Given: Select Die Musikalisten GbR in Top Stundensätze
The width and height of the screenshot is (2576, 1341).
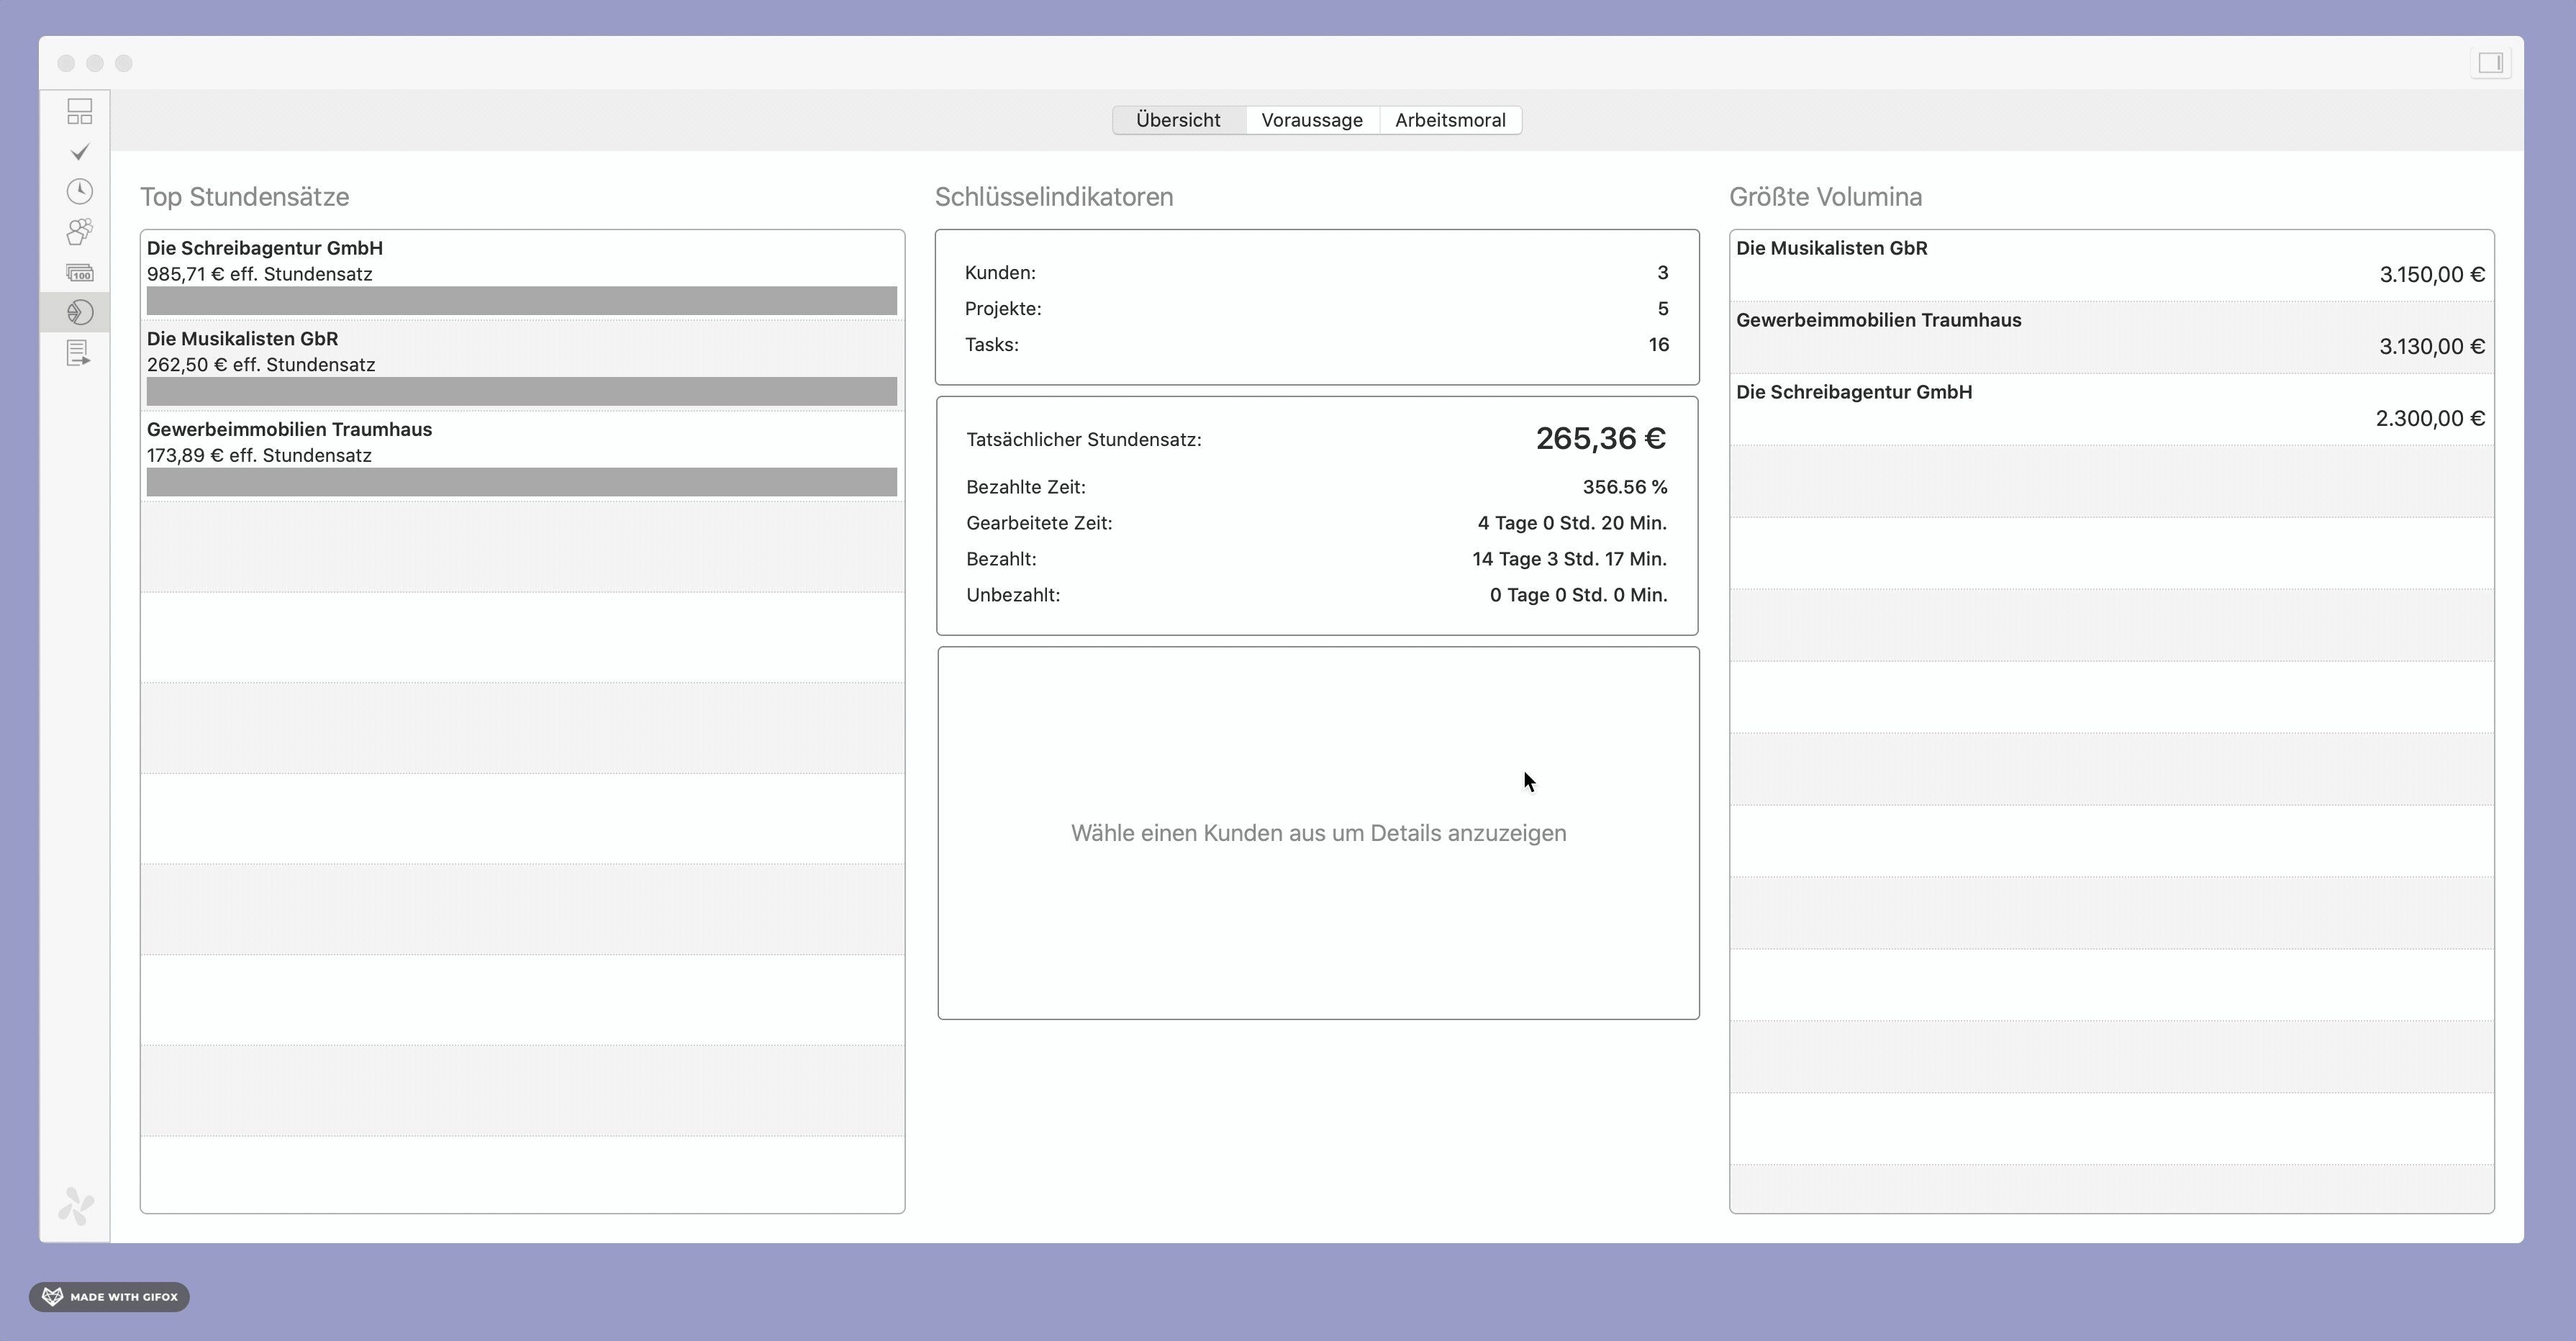Looking at the screenshot, I should (522, 366).
